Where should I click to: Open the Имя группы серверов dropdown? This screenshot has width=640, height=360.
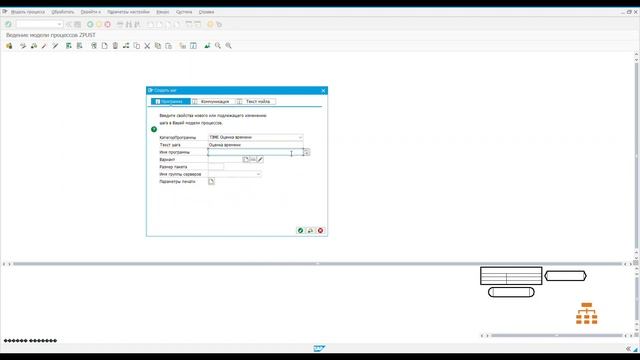tap(258, 174)
